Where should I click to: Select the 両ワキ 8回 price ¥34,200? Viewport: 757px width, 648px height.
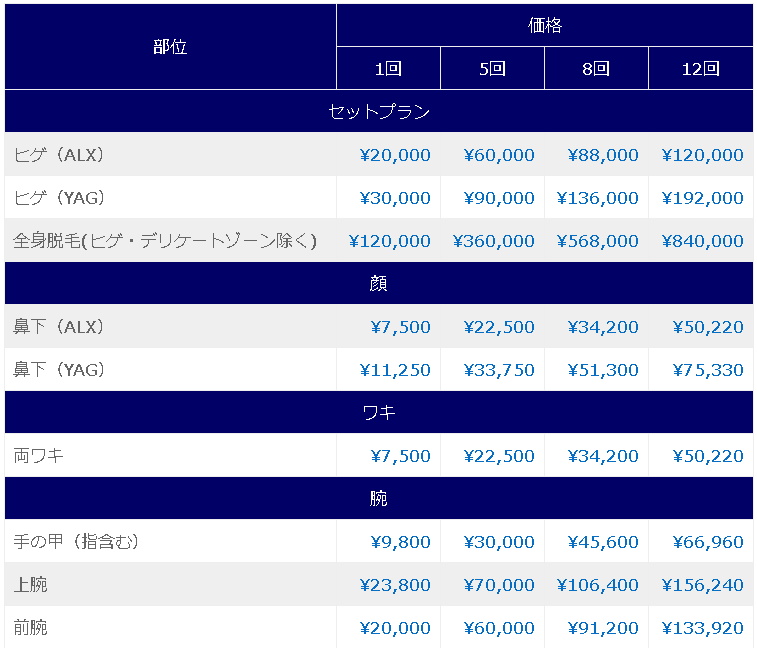[603, 456]
